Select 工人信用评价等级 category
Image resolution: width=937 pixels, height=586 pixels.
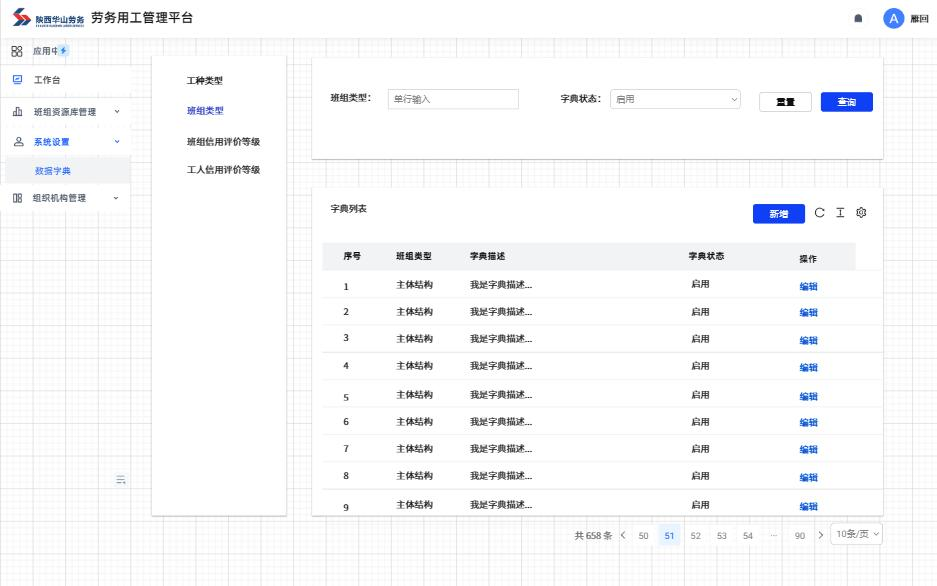click(223, 170)
